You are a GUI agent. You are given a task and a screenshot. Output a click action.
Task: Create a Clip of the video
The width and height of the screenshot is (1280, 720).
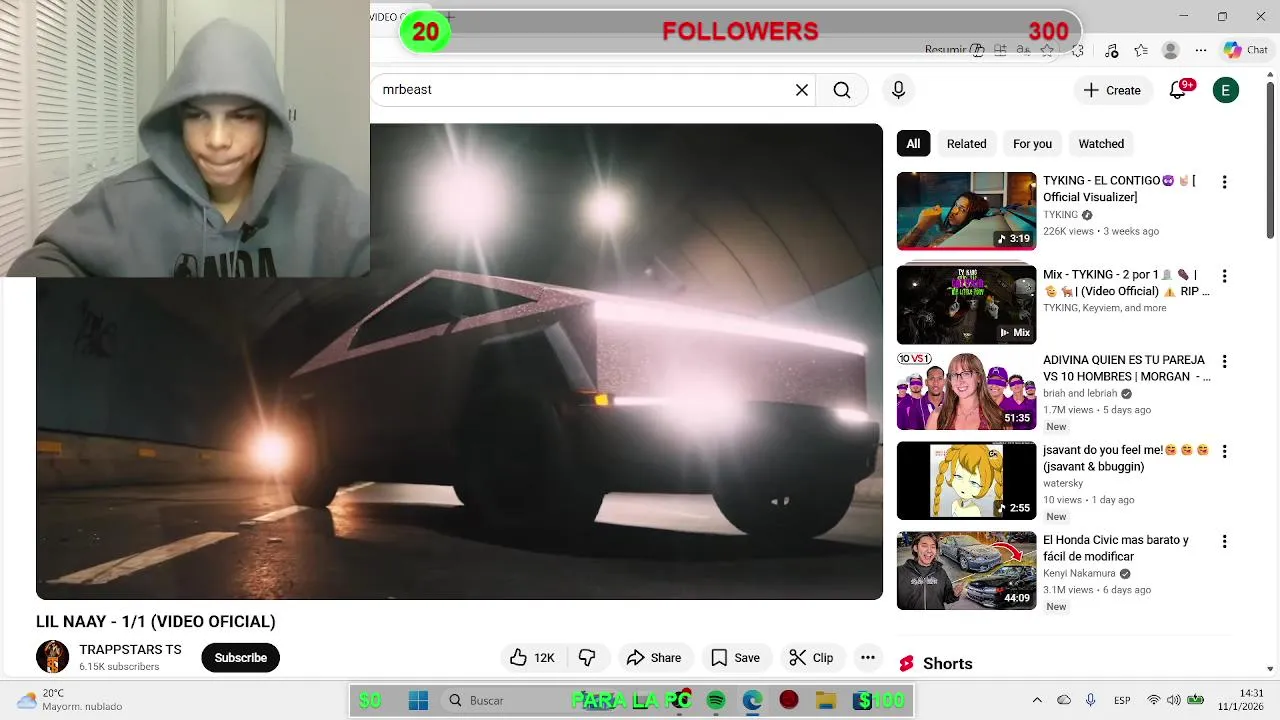tap(811, 657)
